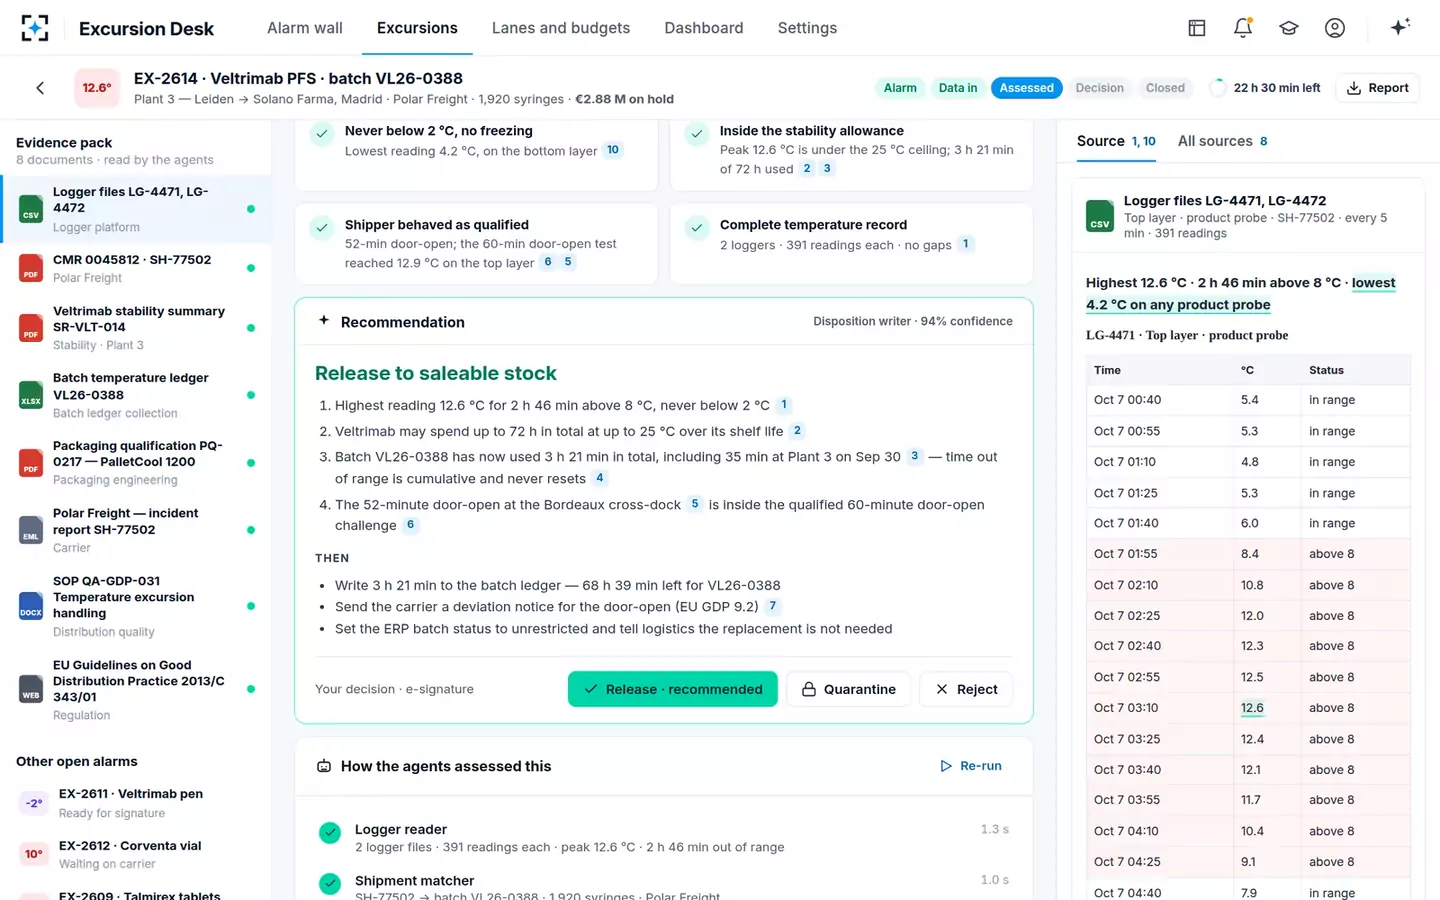Click the highlighted 12.6 reading at Oct 7 03:10

click(1252, 708)
